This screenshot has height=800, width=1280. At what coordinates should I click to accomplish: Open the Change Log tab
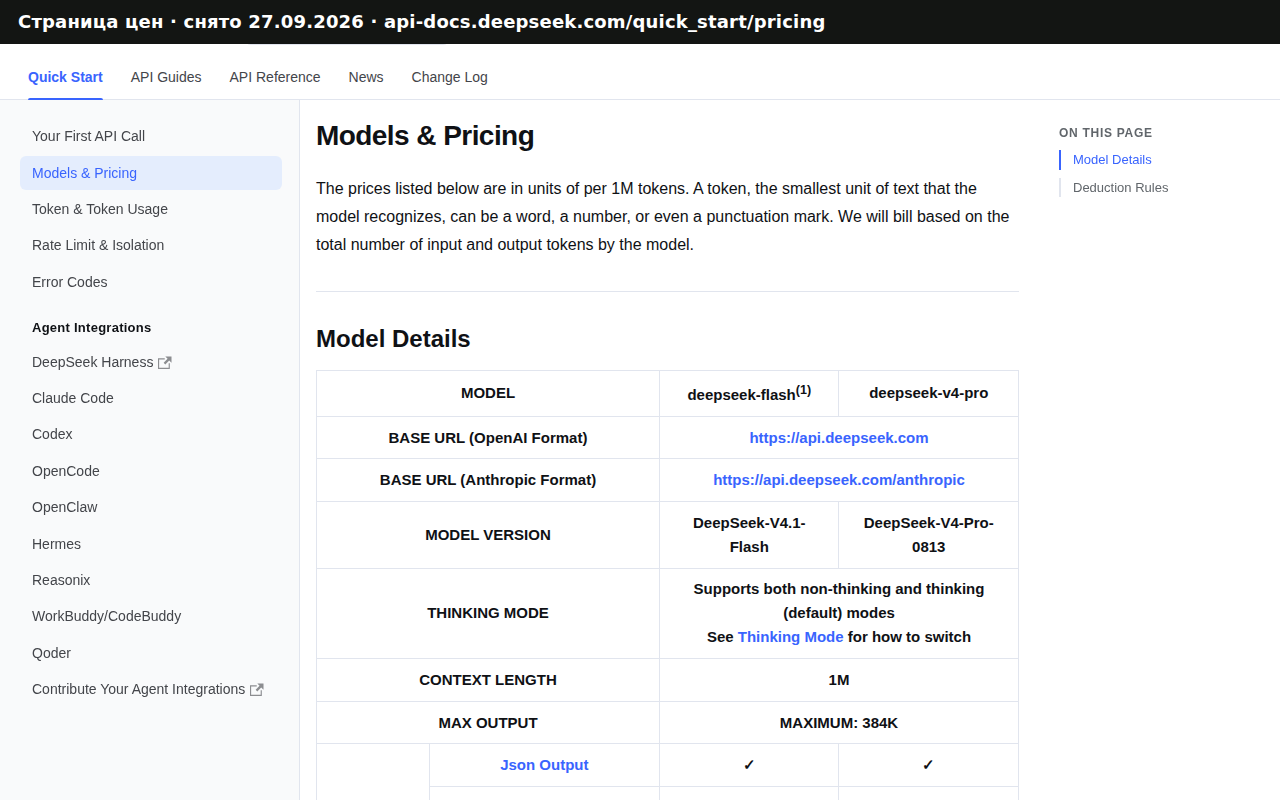point(450,77)
